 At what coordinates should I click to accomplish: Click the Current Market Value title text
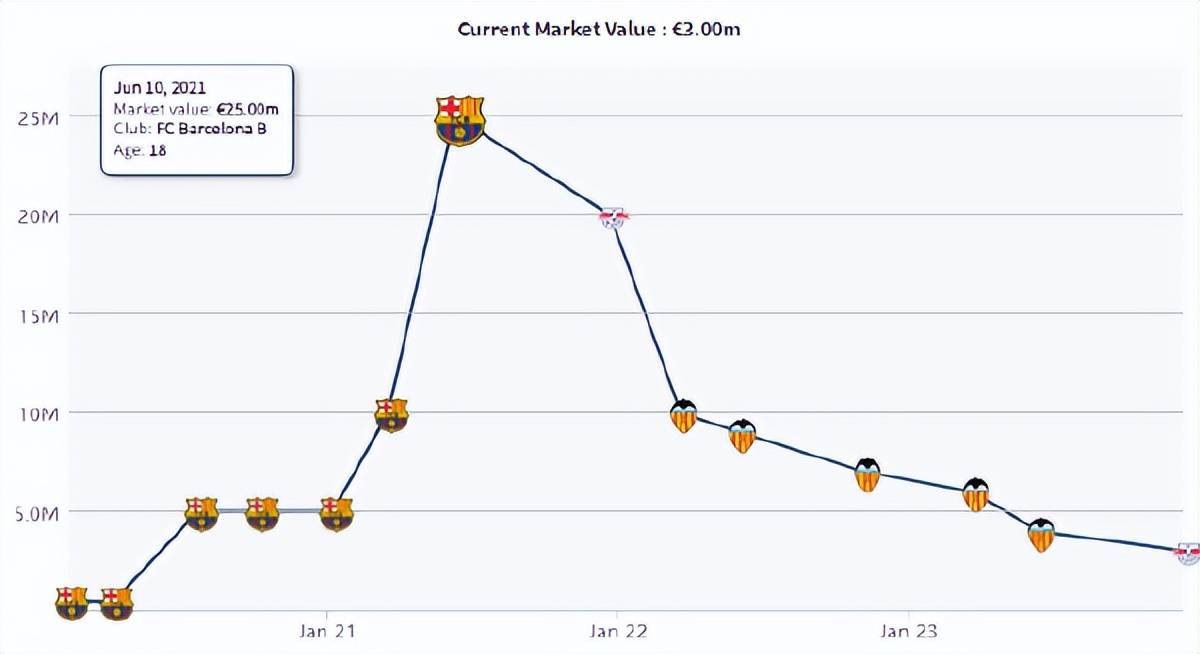click(599, 29)
